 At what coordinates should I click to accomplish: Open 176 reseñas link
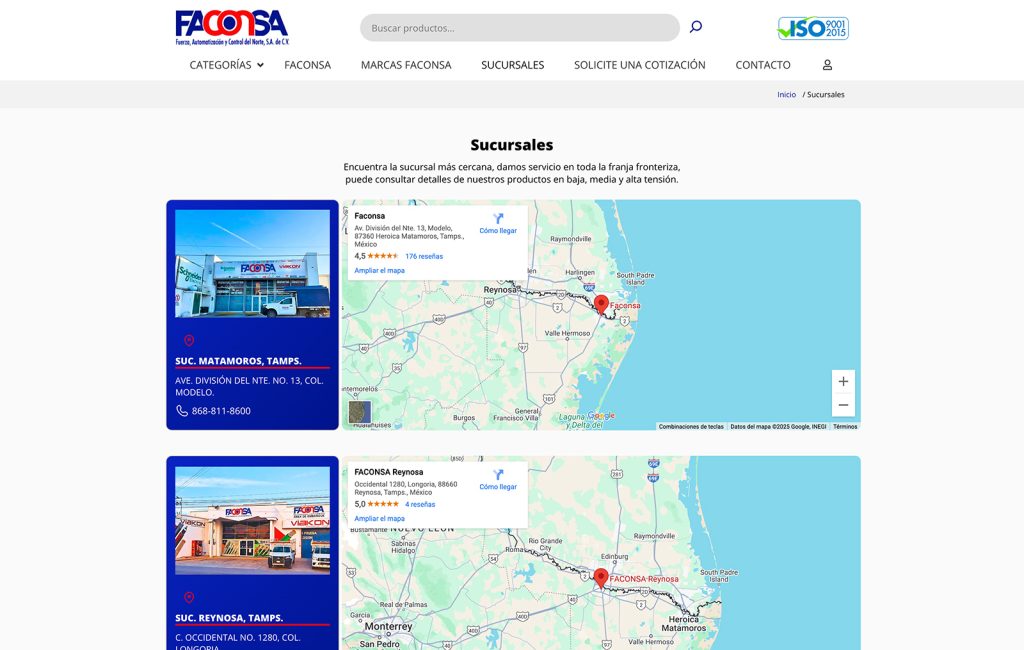click(x=424, y=256)
